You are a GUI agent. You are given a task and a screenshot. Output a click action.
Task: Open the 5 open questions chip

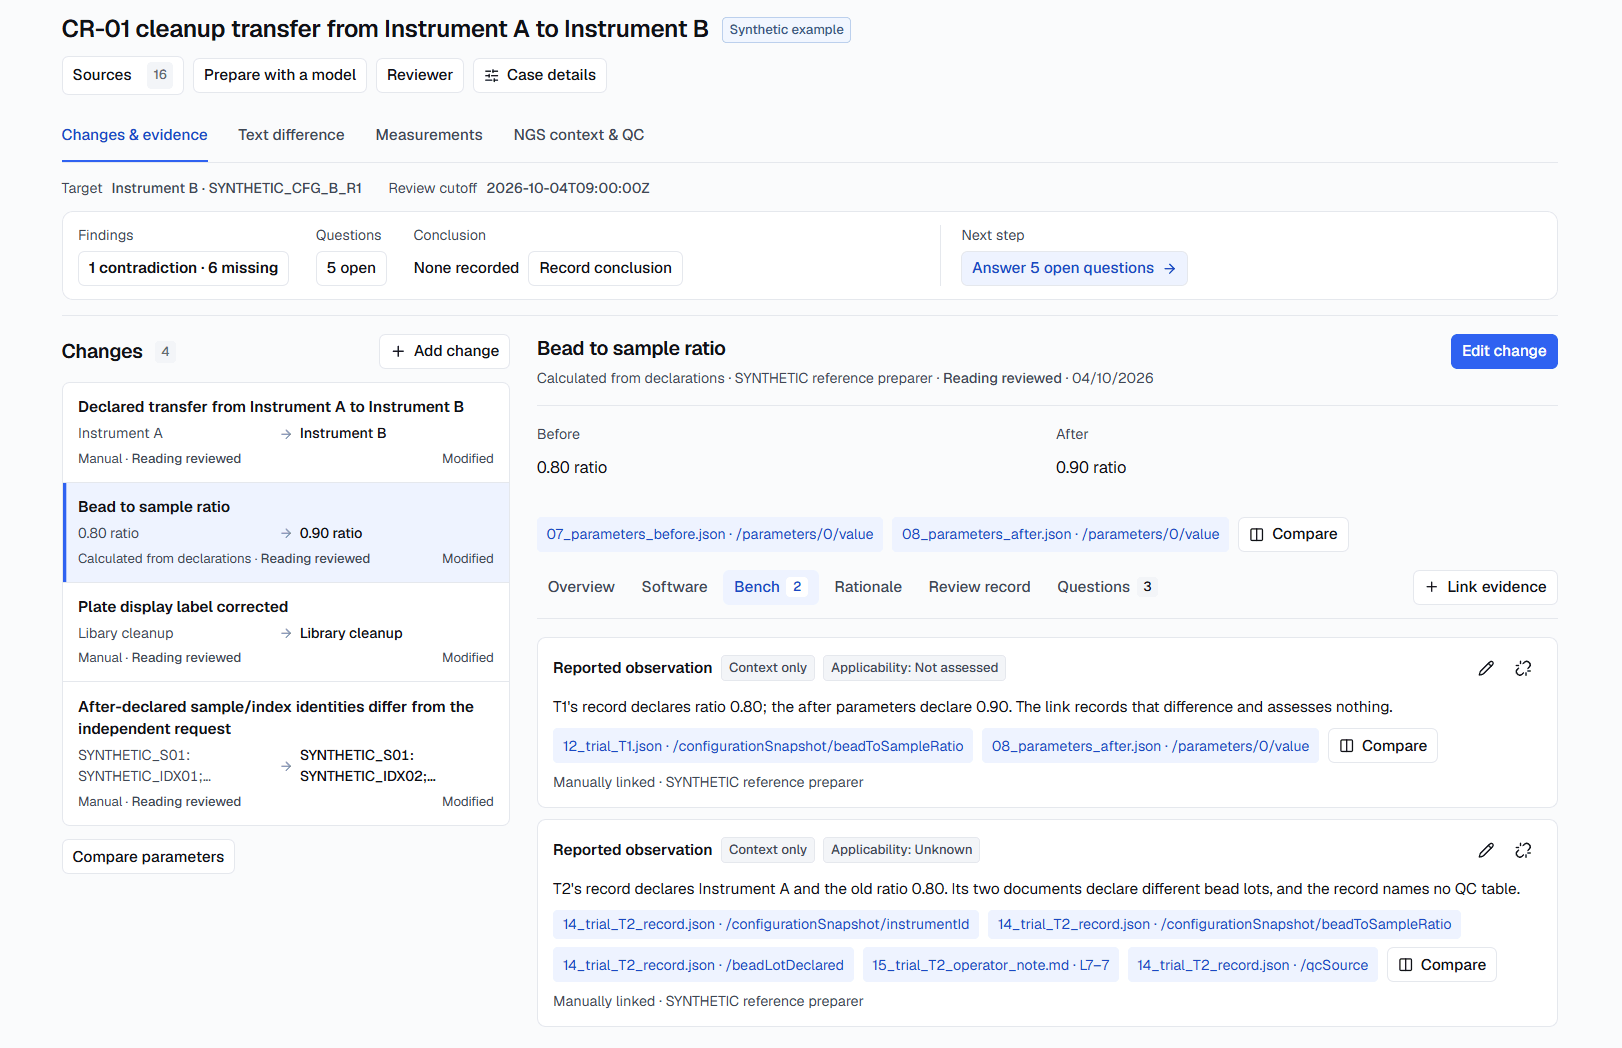click(351, 268)
